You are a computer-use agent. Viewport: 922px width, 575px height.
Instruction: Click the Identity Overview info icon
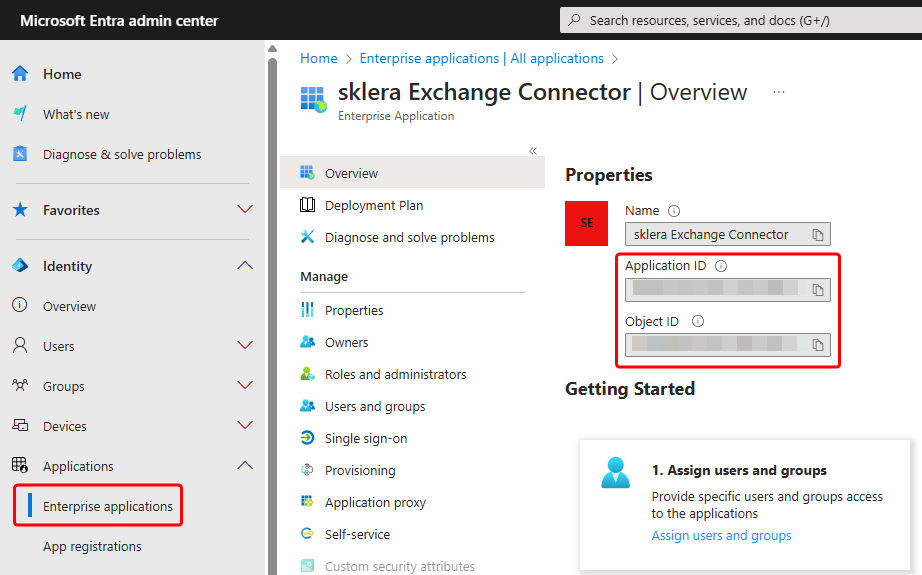[x=20, y=305]
